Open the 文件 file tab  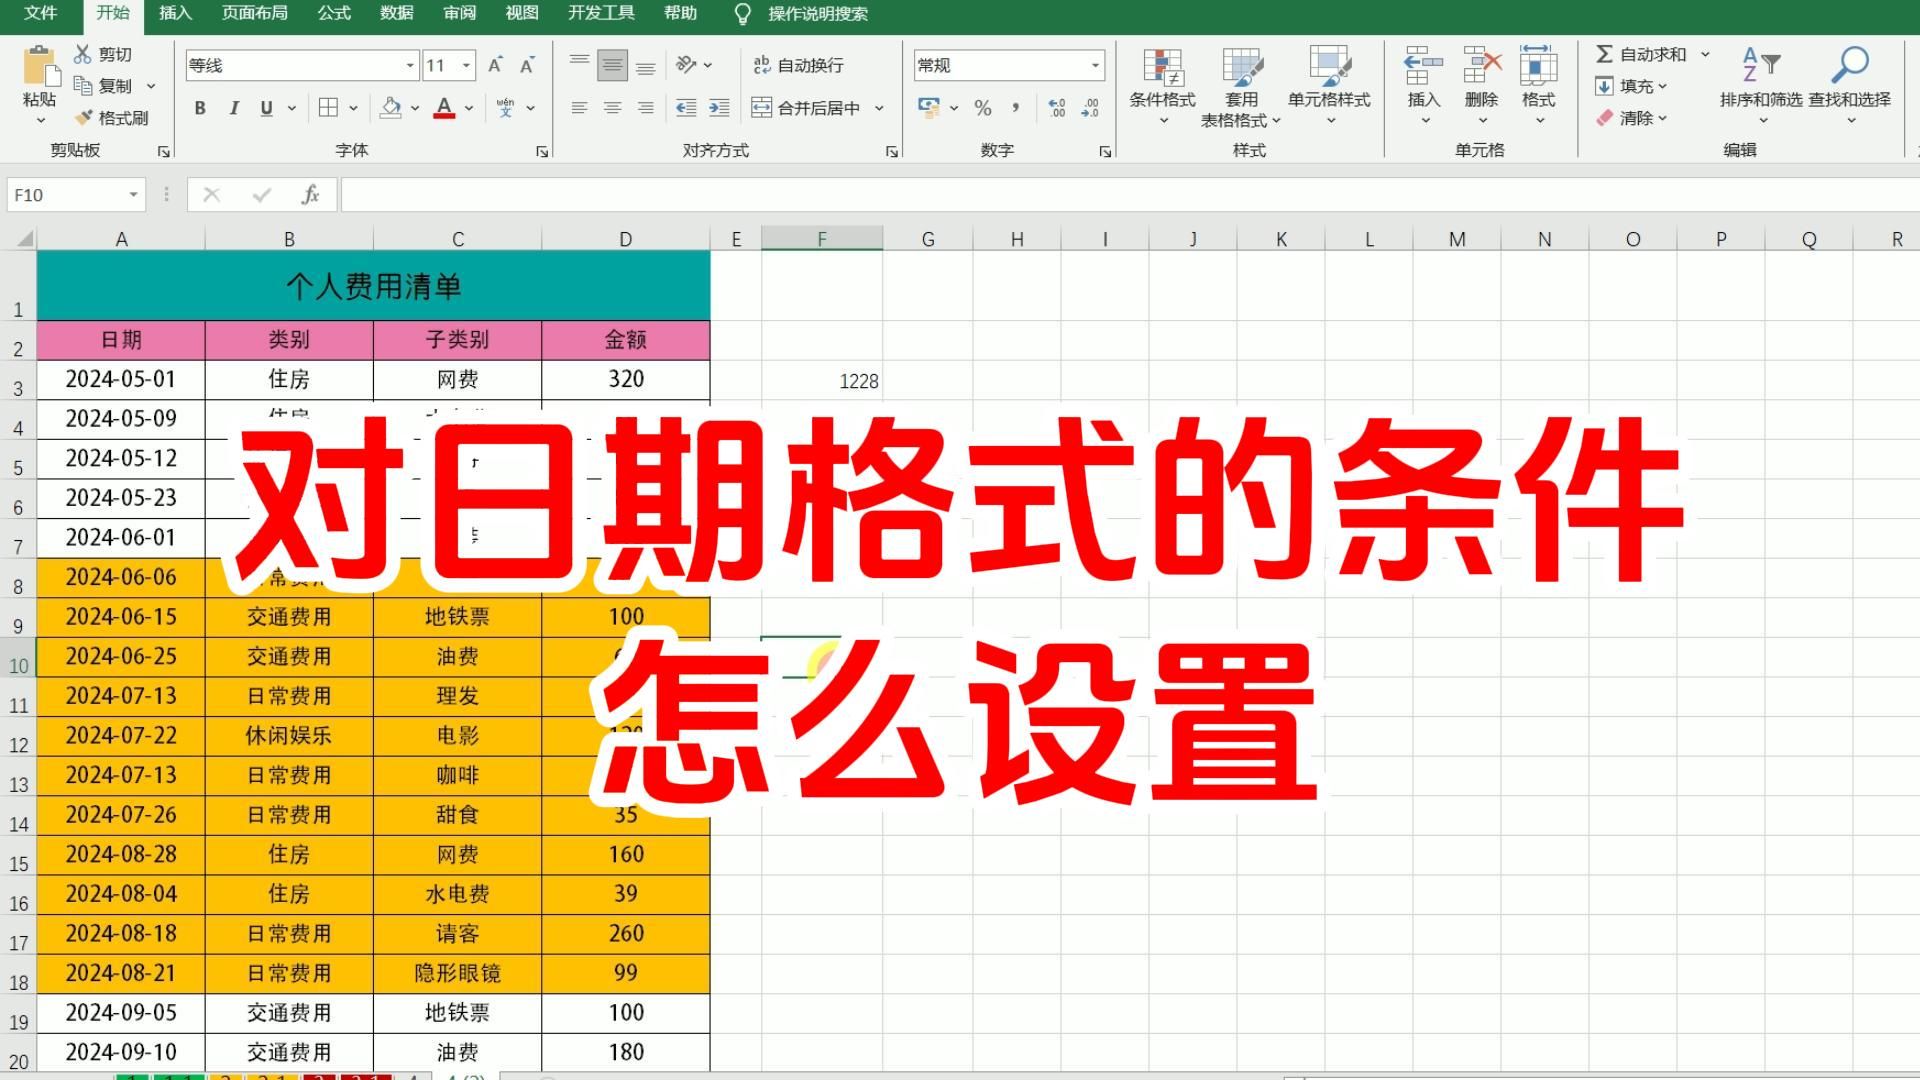pyautogui.click(x=40, y=13)
